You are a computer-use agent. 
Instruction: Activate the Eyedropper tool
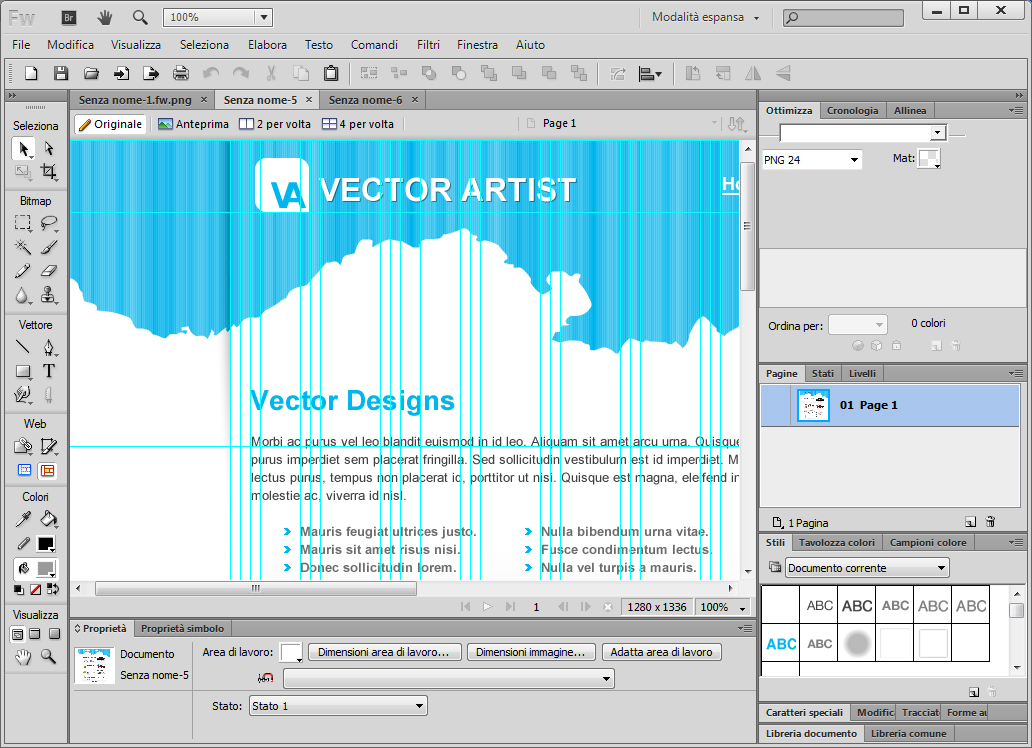(23, 519)
